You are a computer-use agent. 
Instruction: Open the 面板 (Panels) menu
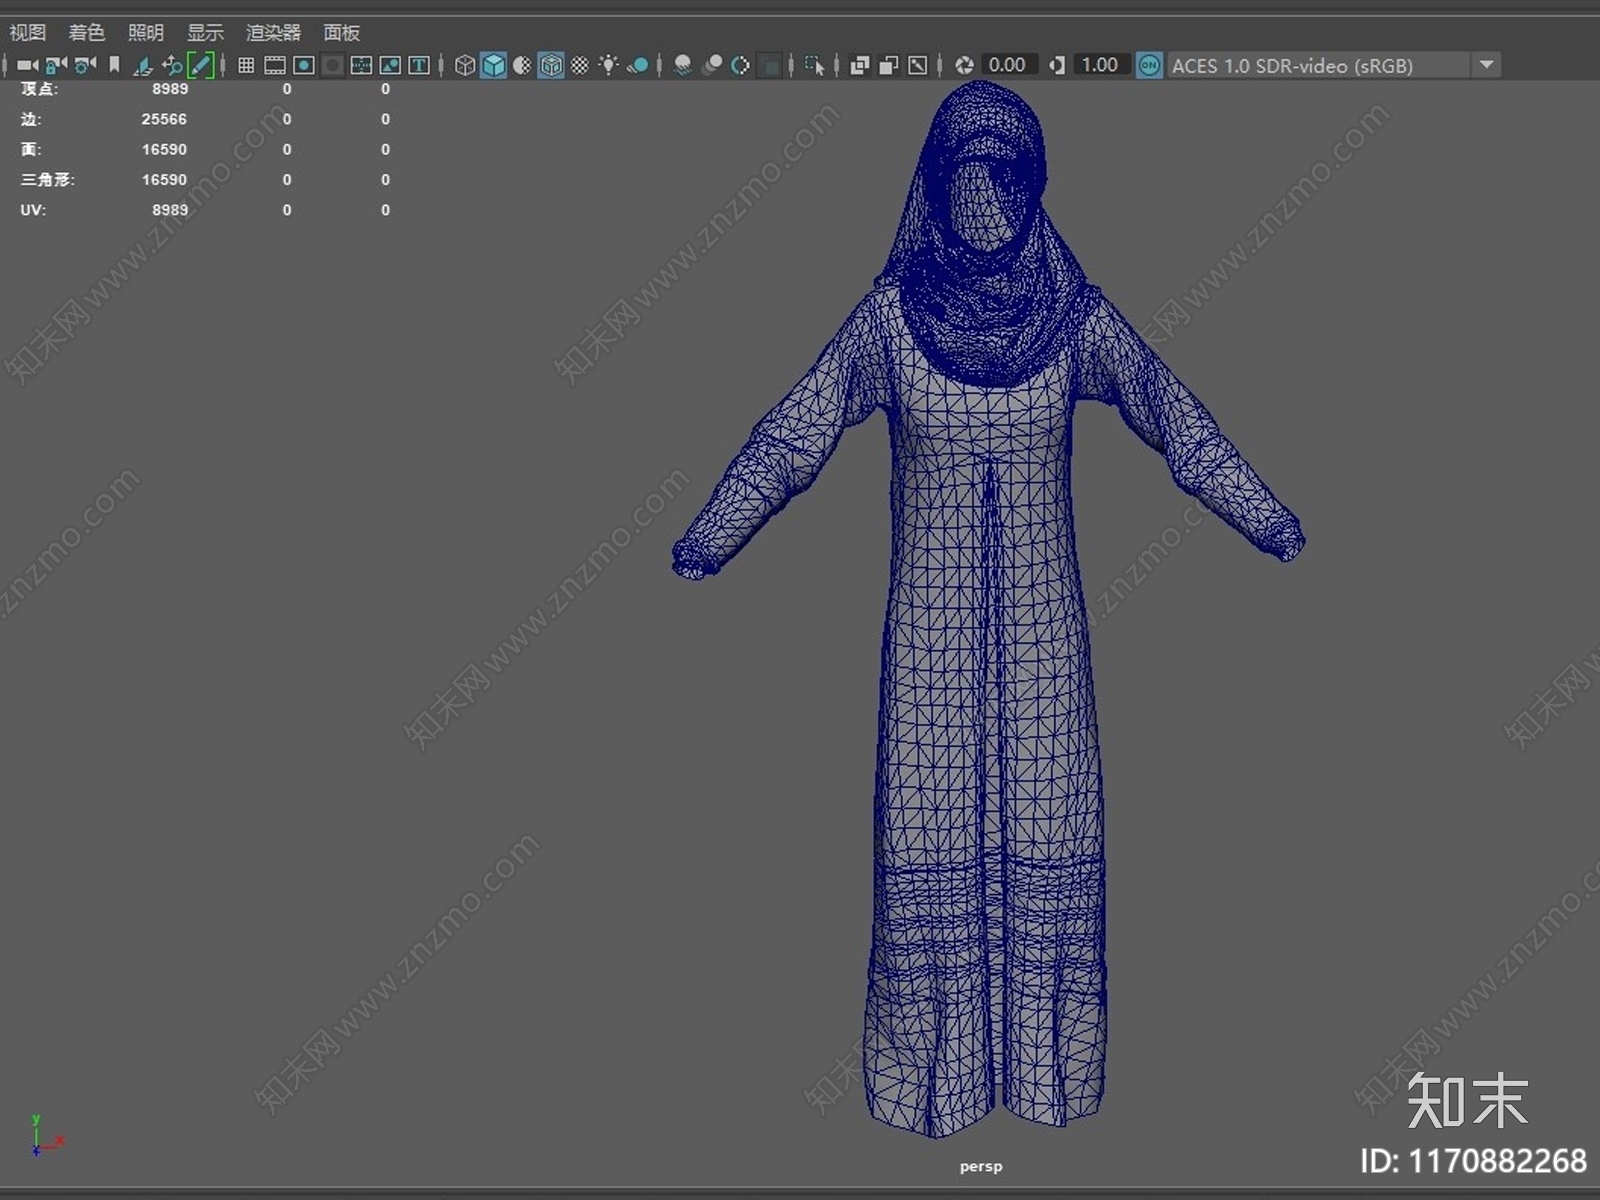point(342,32)
